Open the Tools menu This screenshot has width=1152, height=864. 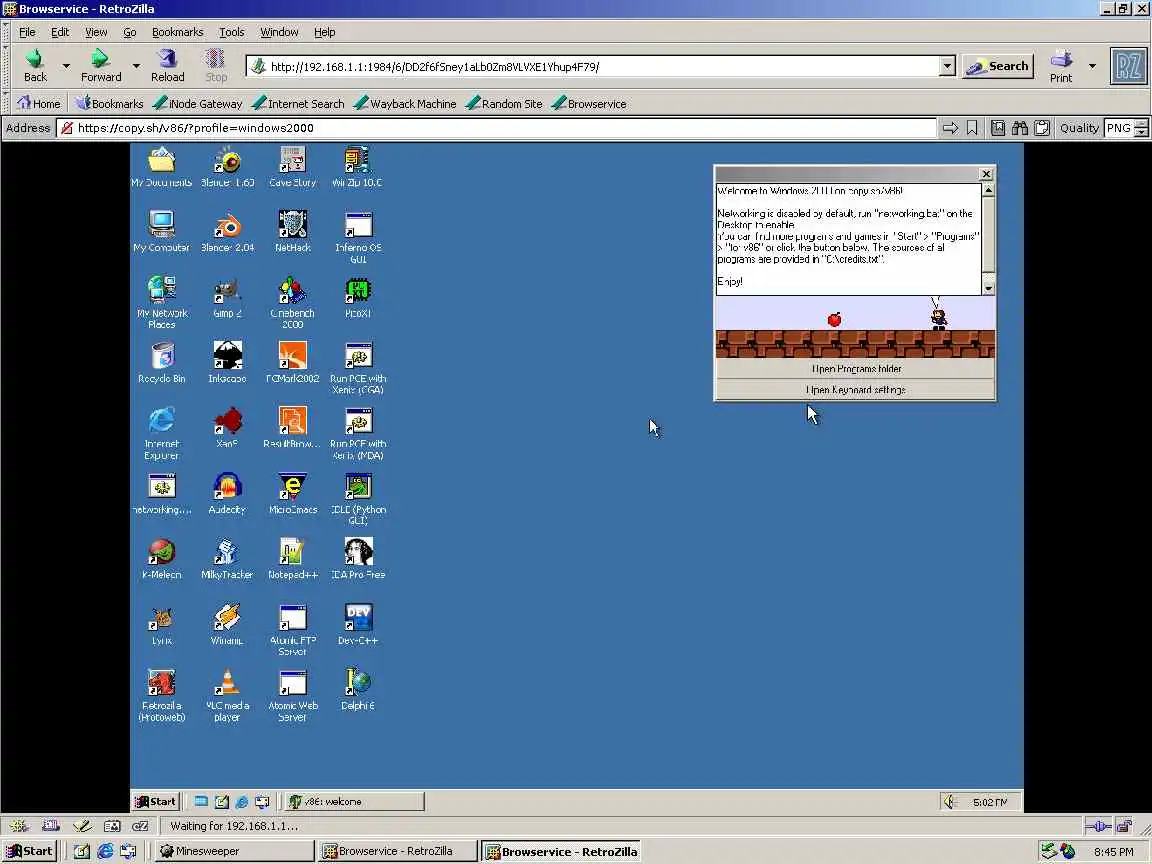point(231,32)
